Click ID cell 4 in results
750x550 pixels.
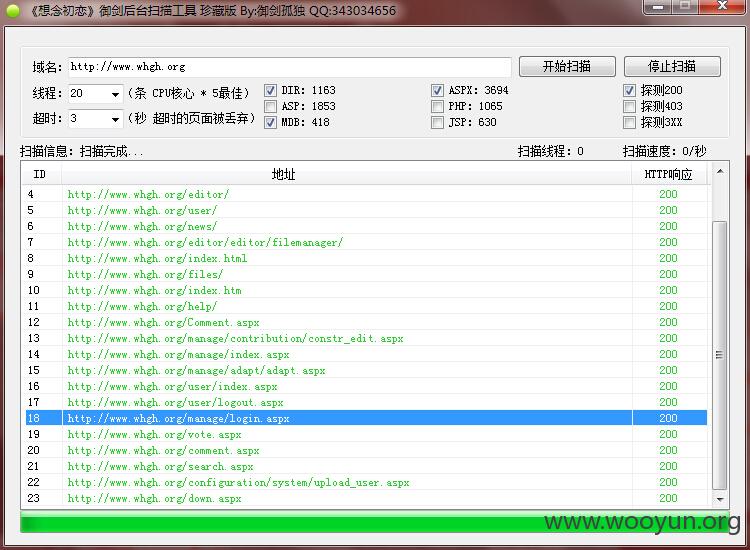point(31,194)
